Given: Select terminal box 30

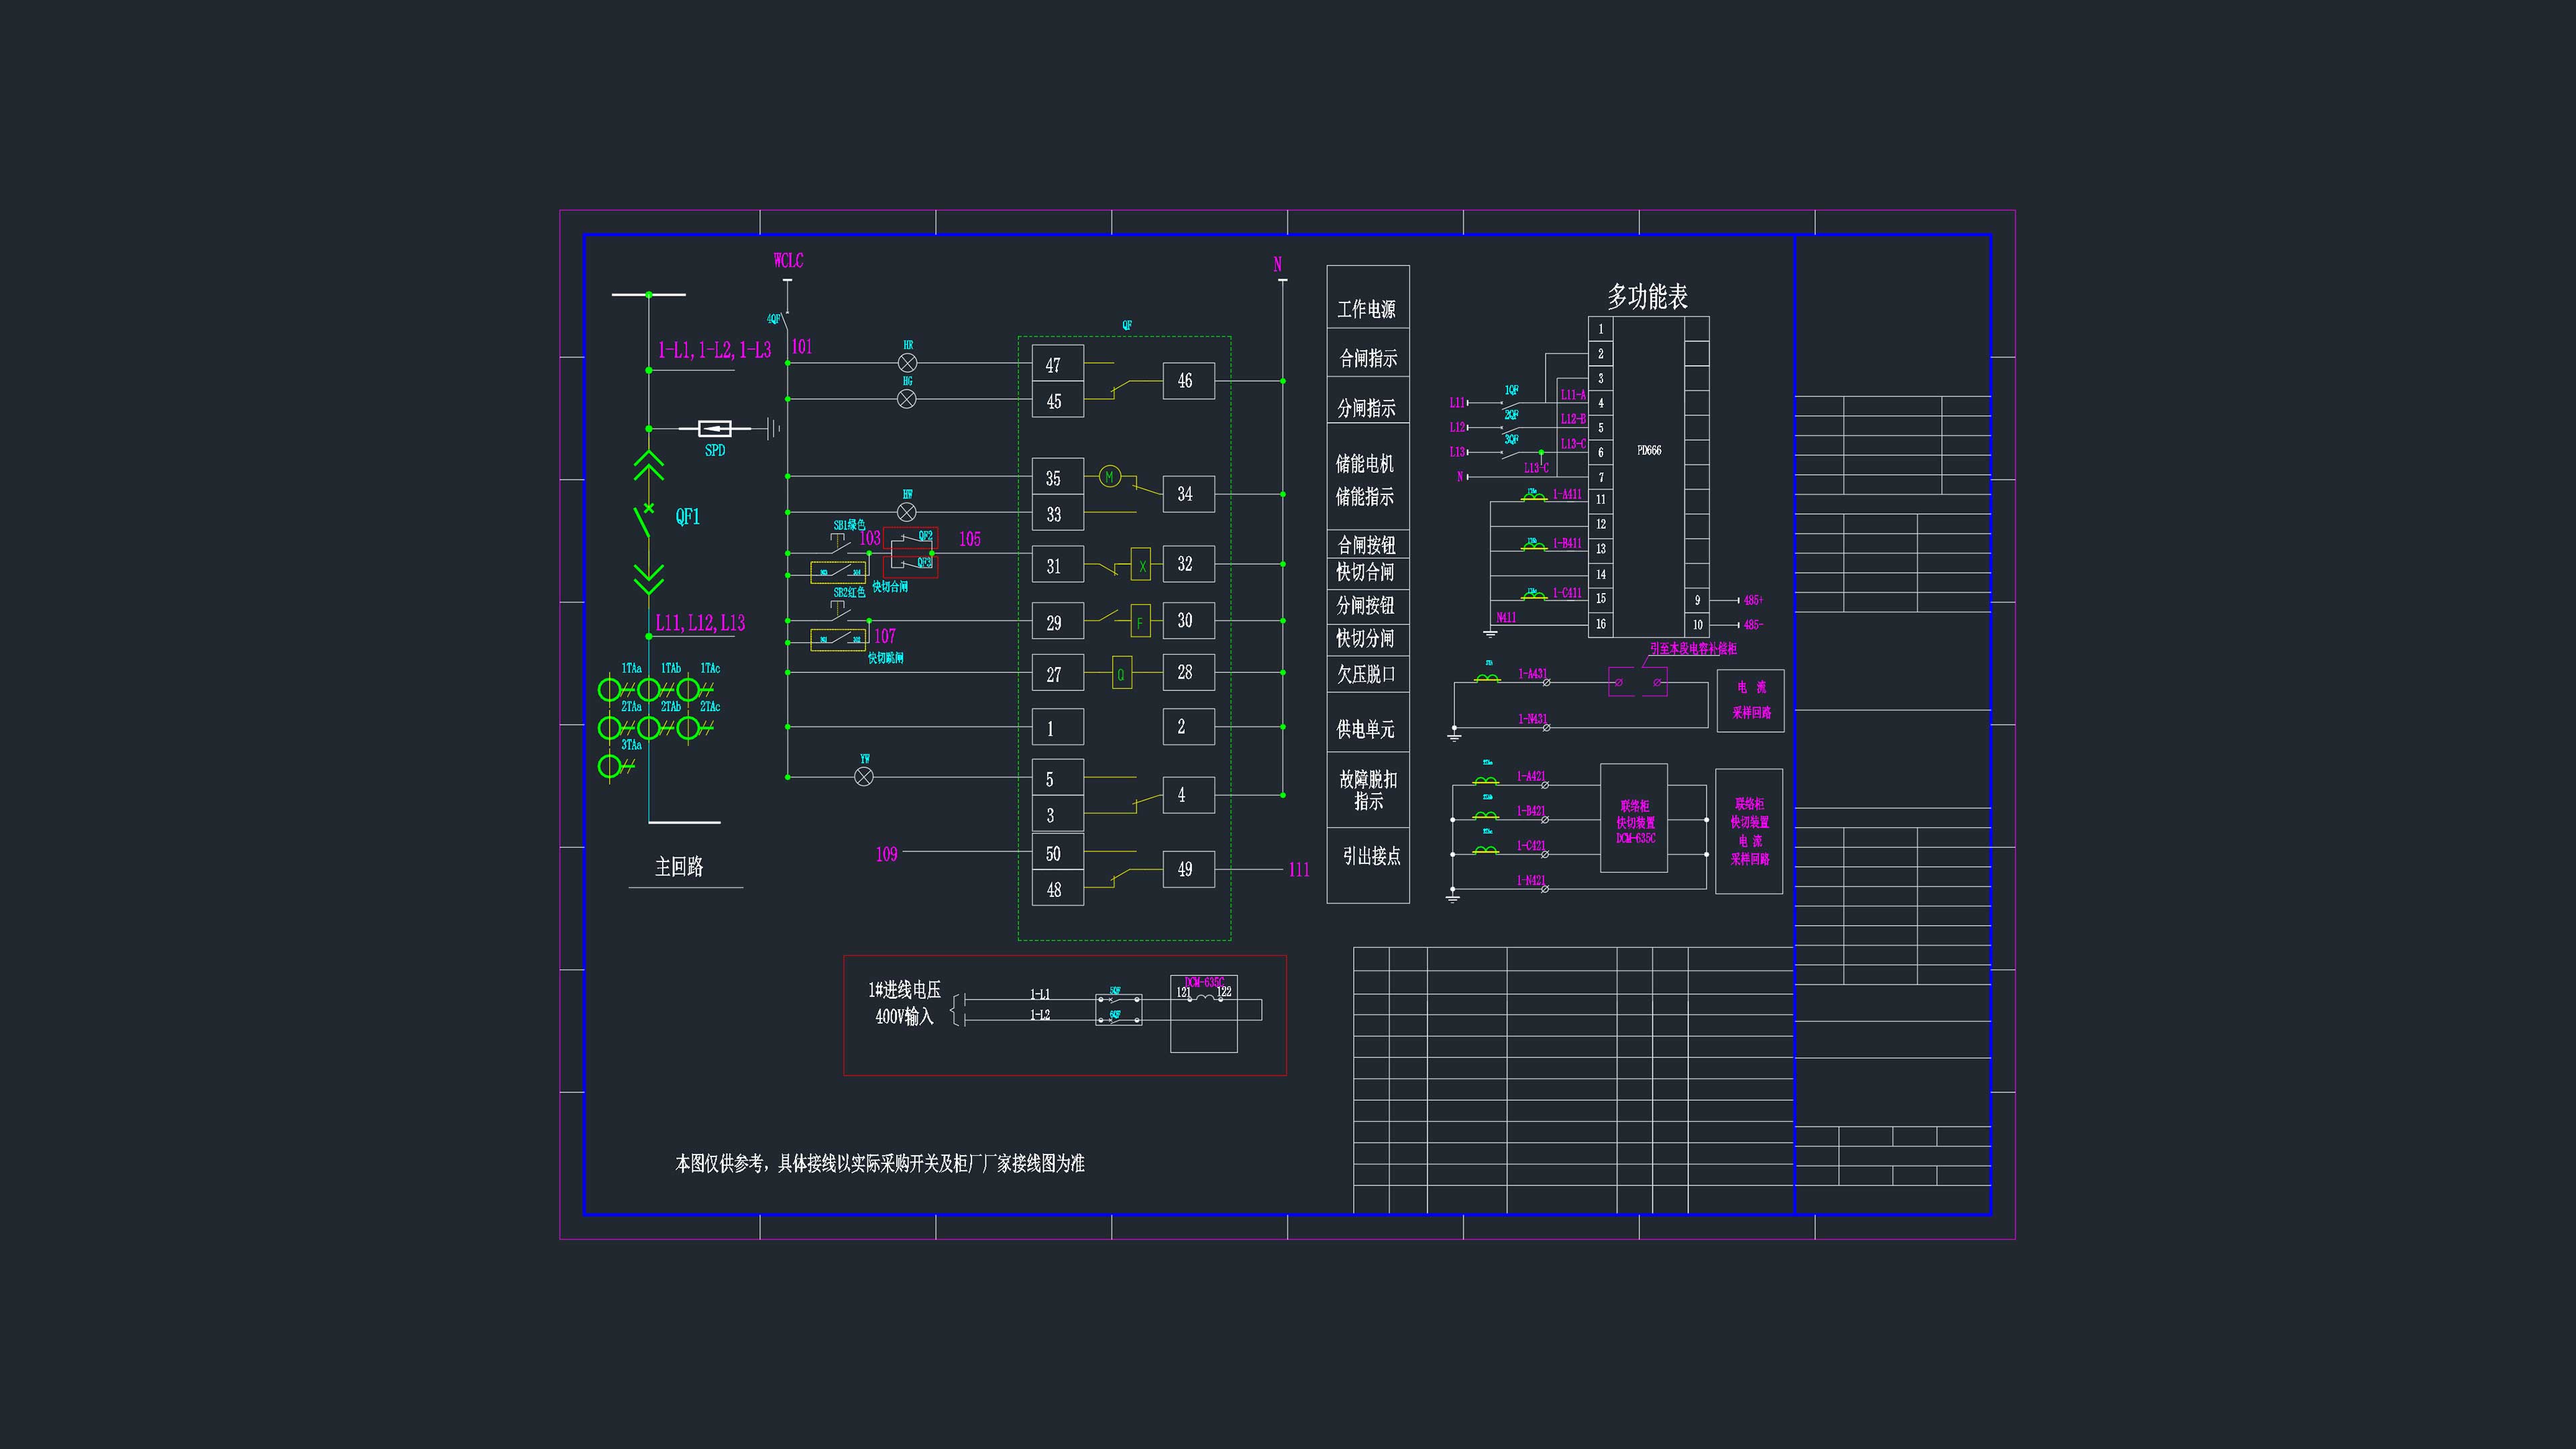Looking at the screenshot, I should (x=1189, y=621).
